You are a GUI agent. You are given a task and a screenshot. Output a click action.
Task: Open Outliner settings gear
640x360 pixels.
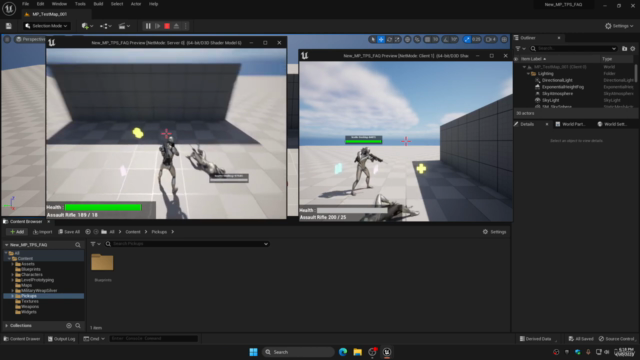click(x=633, y=49)
